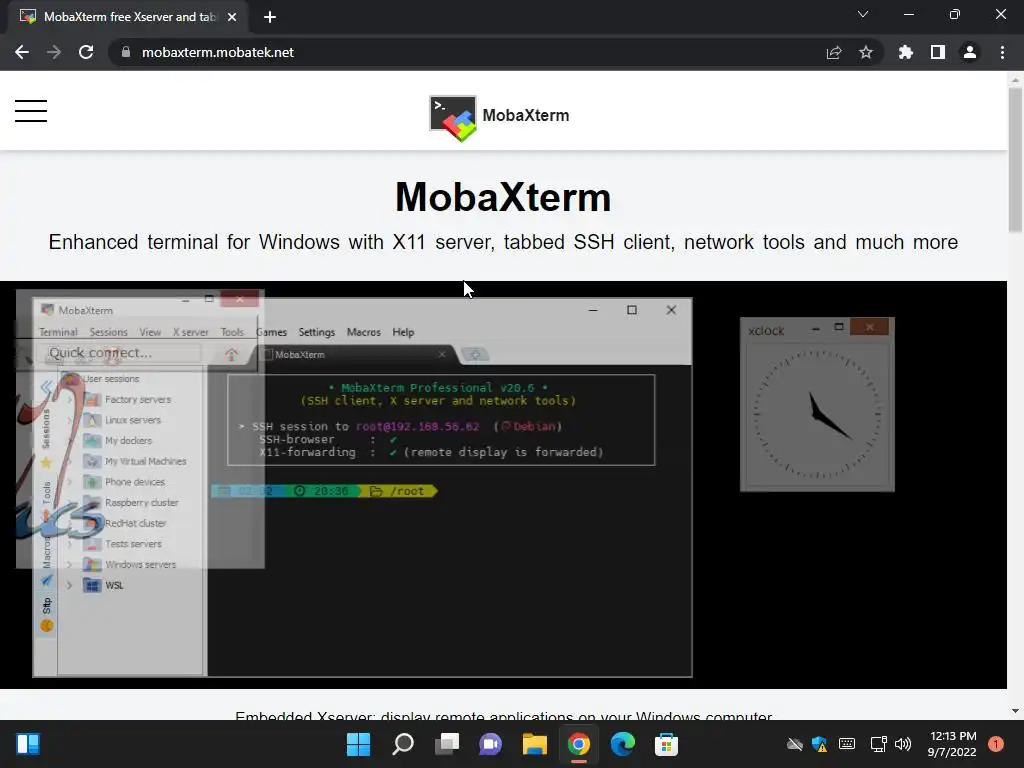1024x768 pixels.
Task: Close the MobaXterm browser tab
Action: tap(232, 17)
